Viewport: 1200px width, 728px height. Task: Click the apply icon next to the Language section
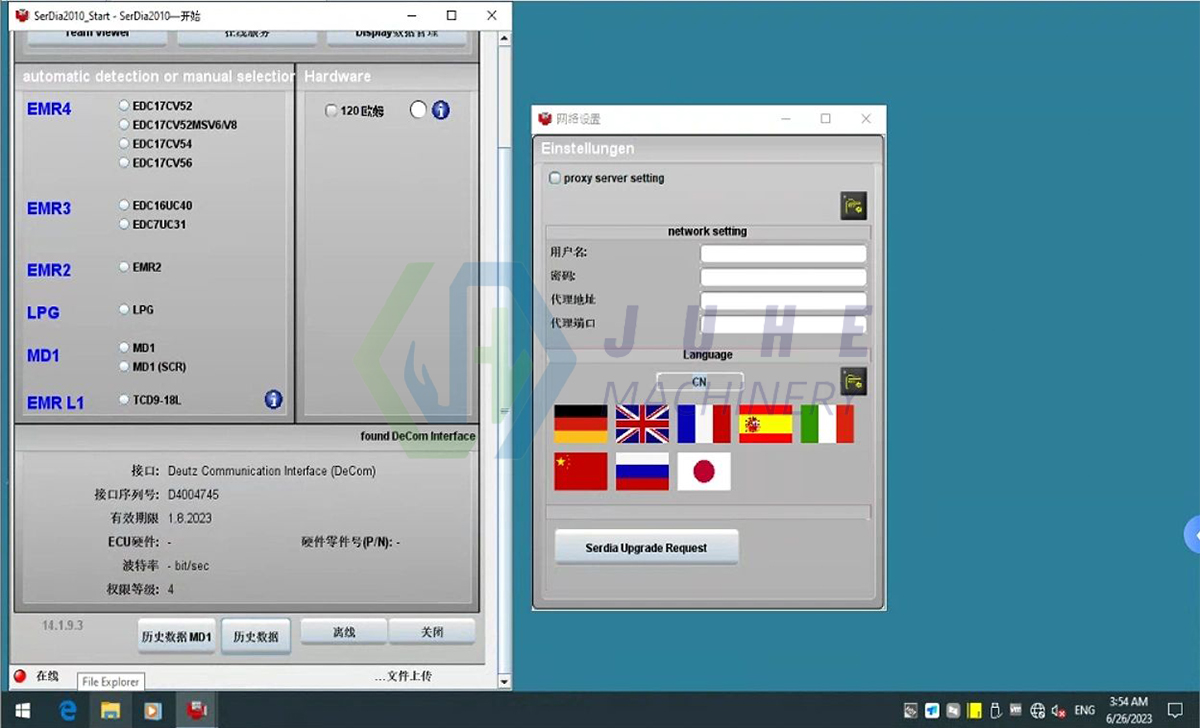click(853, 381)
